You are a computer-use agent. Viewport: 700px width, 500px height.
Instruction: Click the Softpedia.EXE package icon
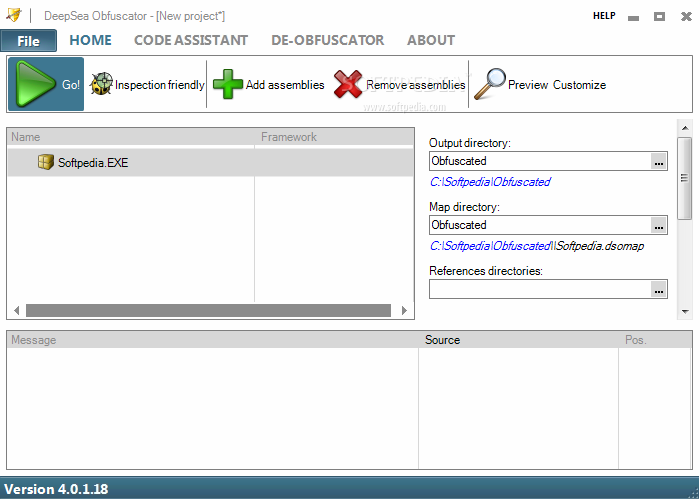coord(46,162)
